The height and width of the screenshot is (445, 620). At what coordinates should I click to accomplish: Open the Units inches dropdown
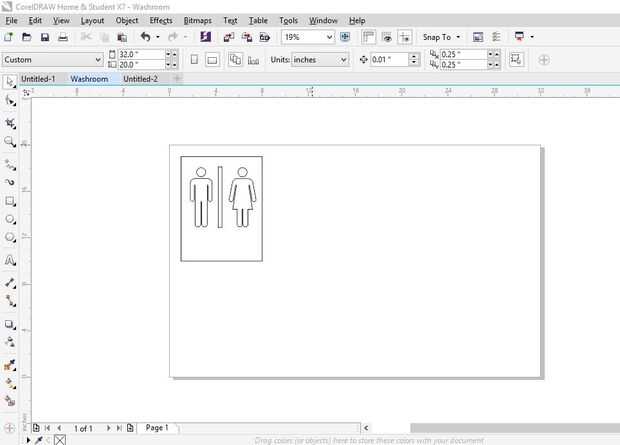point(343,60)
